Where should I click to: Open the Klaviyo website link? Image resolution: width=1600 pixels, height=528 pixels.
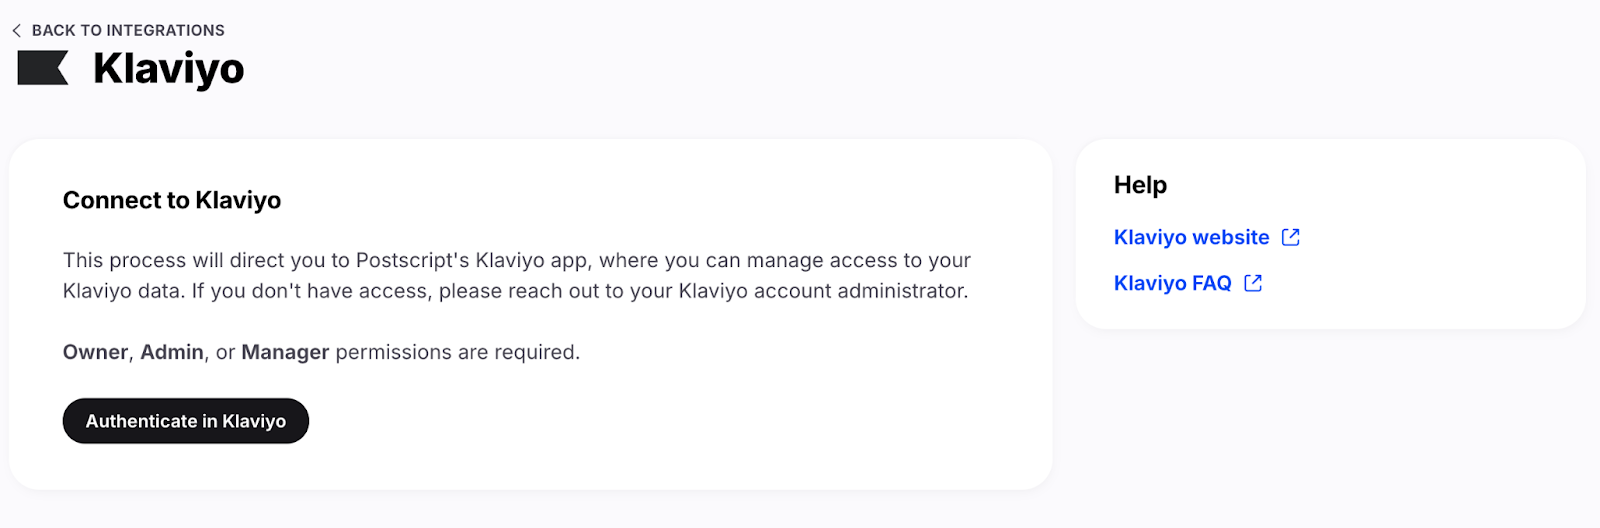tap(1191, 238)
